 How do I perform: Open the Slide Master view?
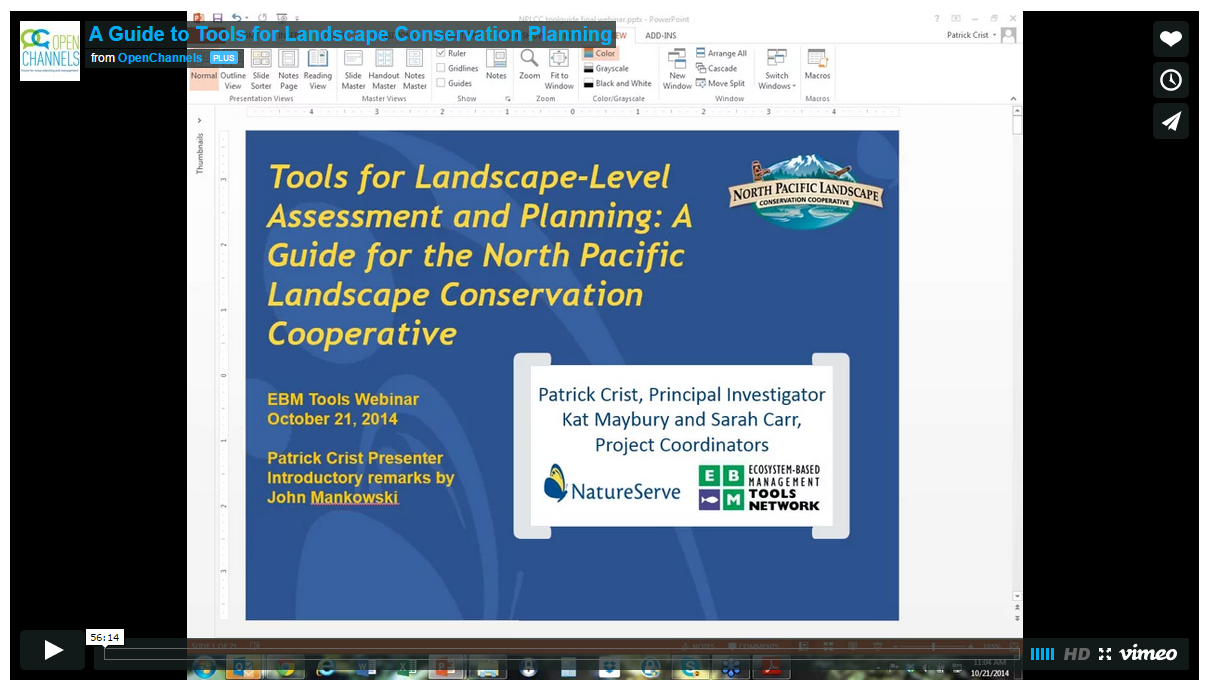353,68
